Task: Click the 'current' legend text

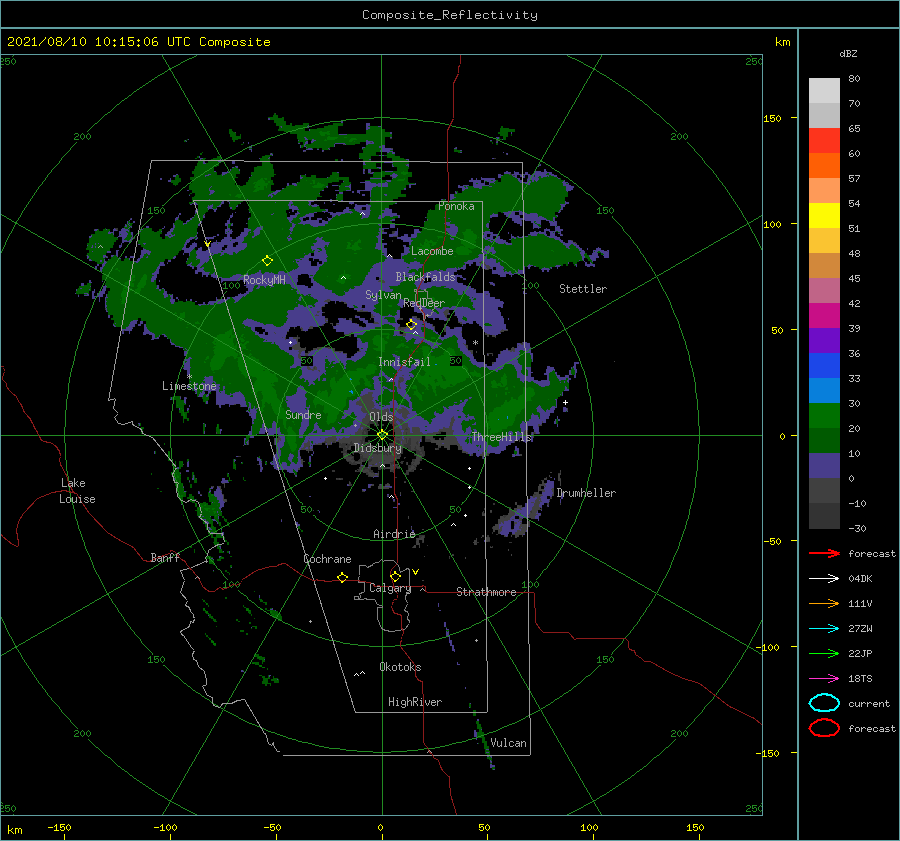Action: [868, 703]
